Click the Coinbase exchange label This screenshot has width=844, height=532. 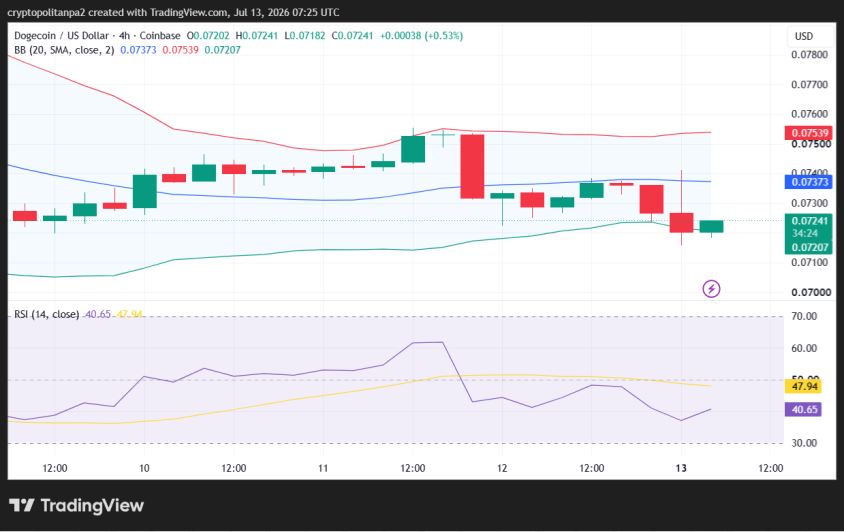[160, 36]
